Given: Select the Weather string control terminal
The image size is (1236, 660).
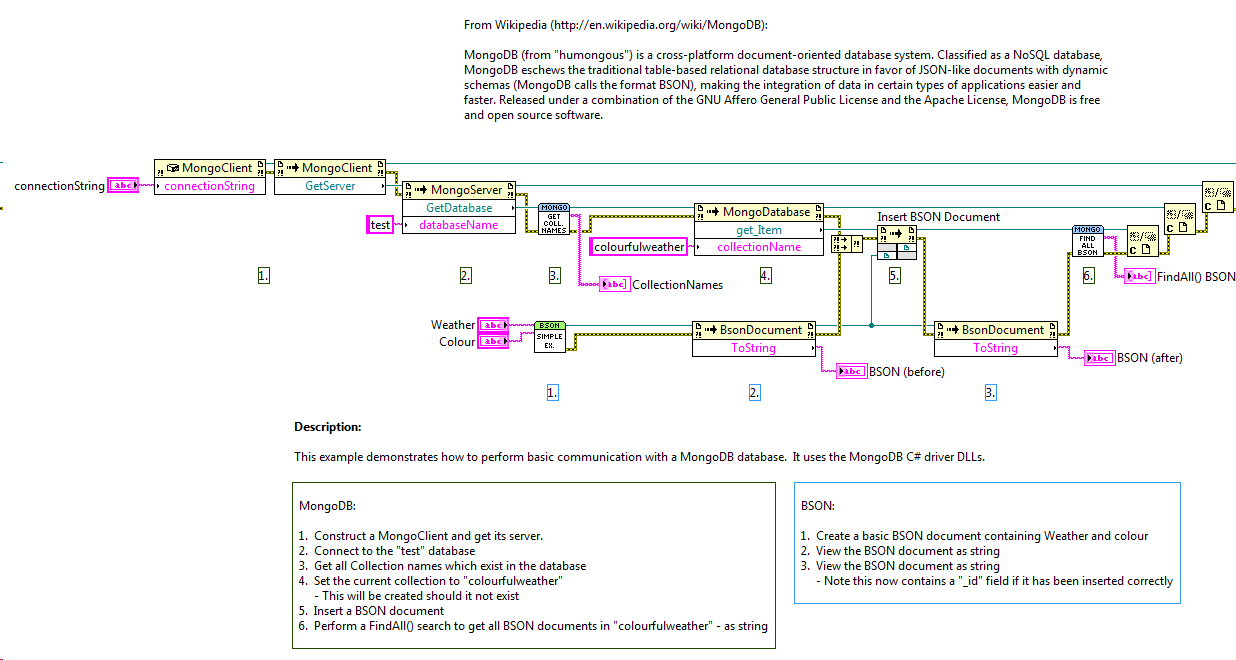Looking at the screenshot, I should [493, 325].
